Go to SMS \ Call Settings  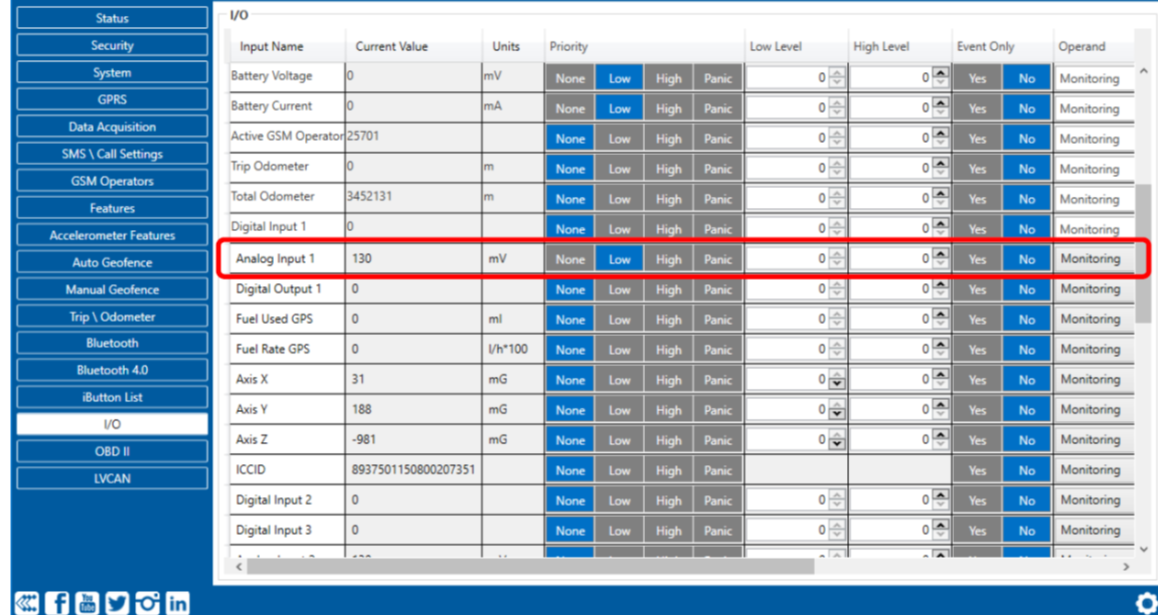112,154
